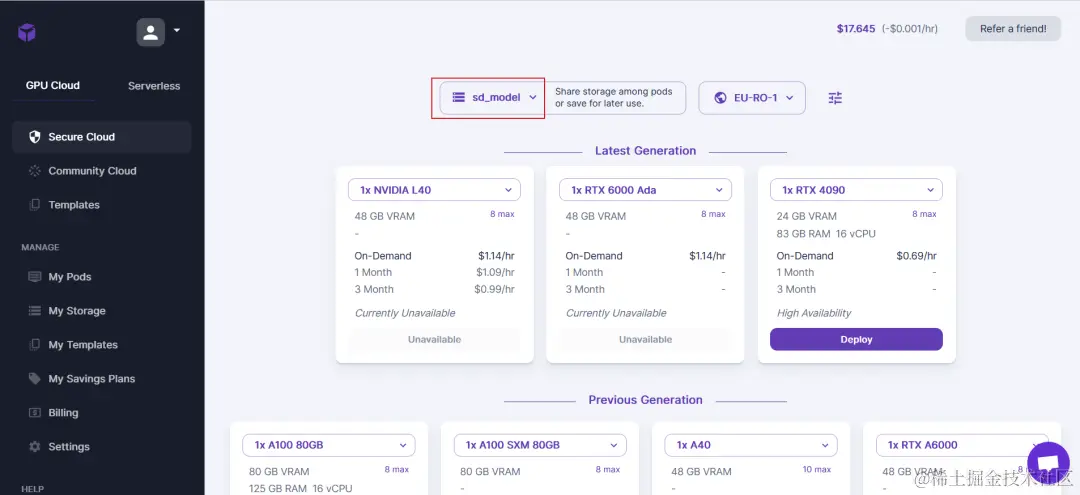The image size is (1080, 495).
Task: Click the Refer a friend! button
Action: (1012, 29)
